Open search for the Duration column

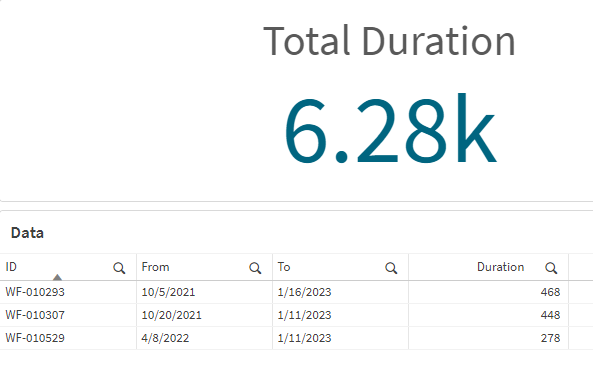pos(551,268)
